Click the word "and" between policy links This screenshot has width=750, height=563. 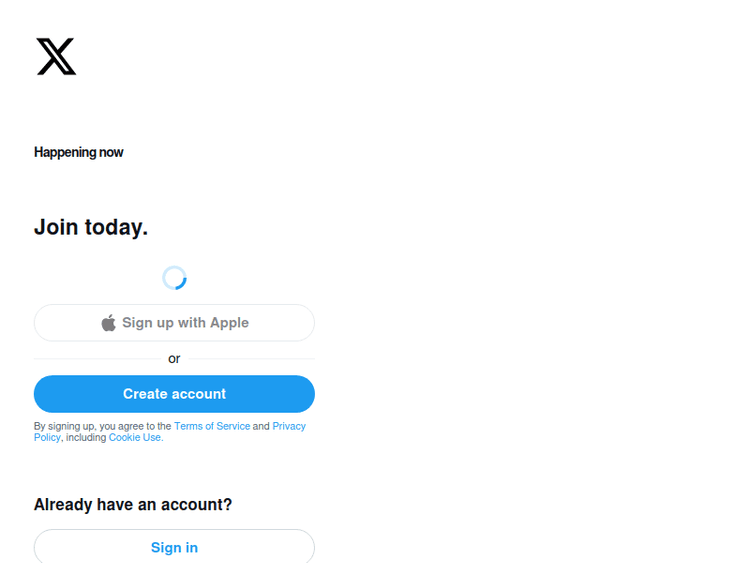261,426
